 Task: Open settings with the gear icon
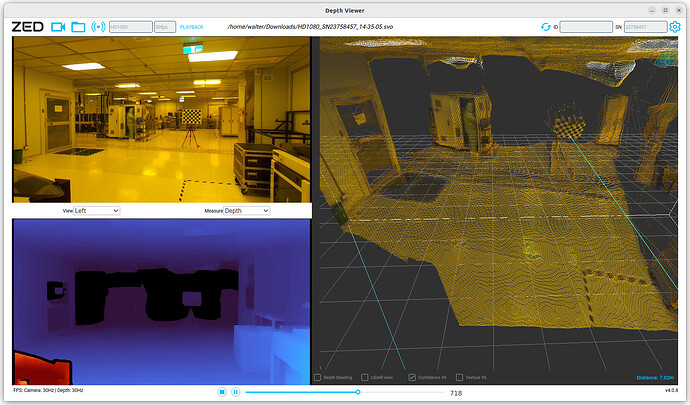(x=674, y=27)
